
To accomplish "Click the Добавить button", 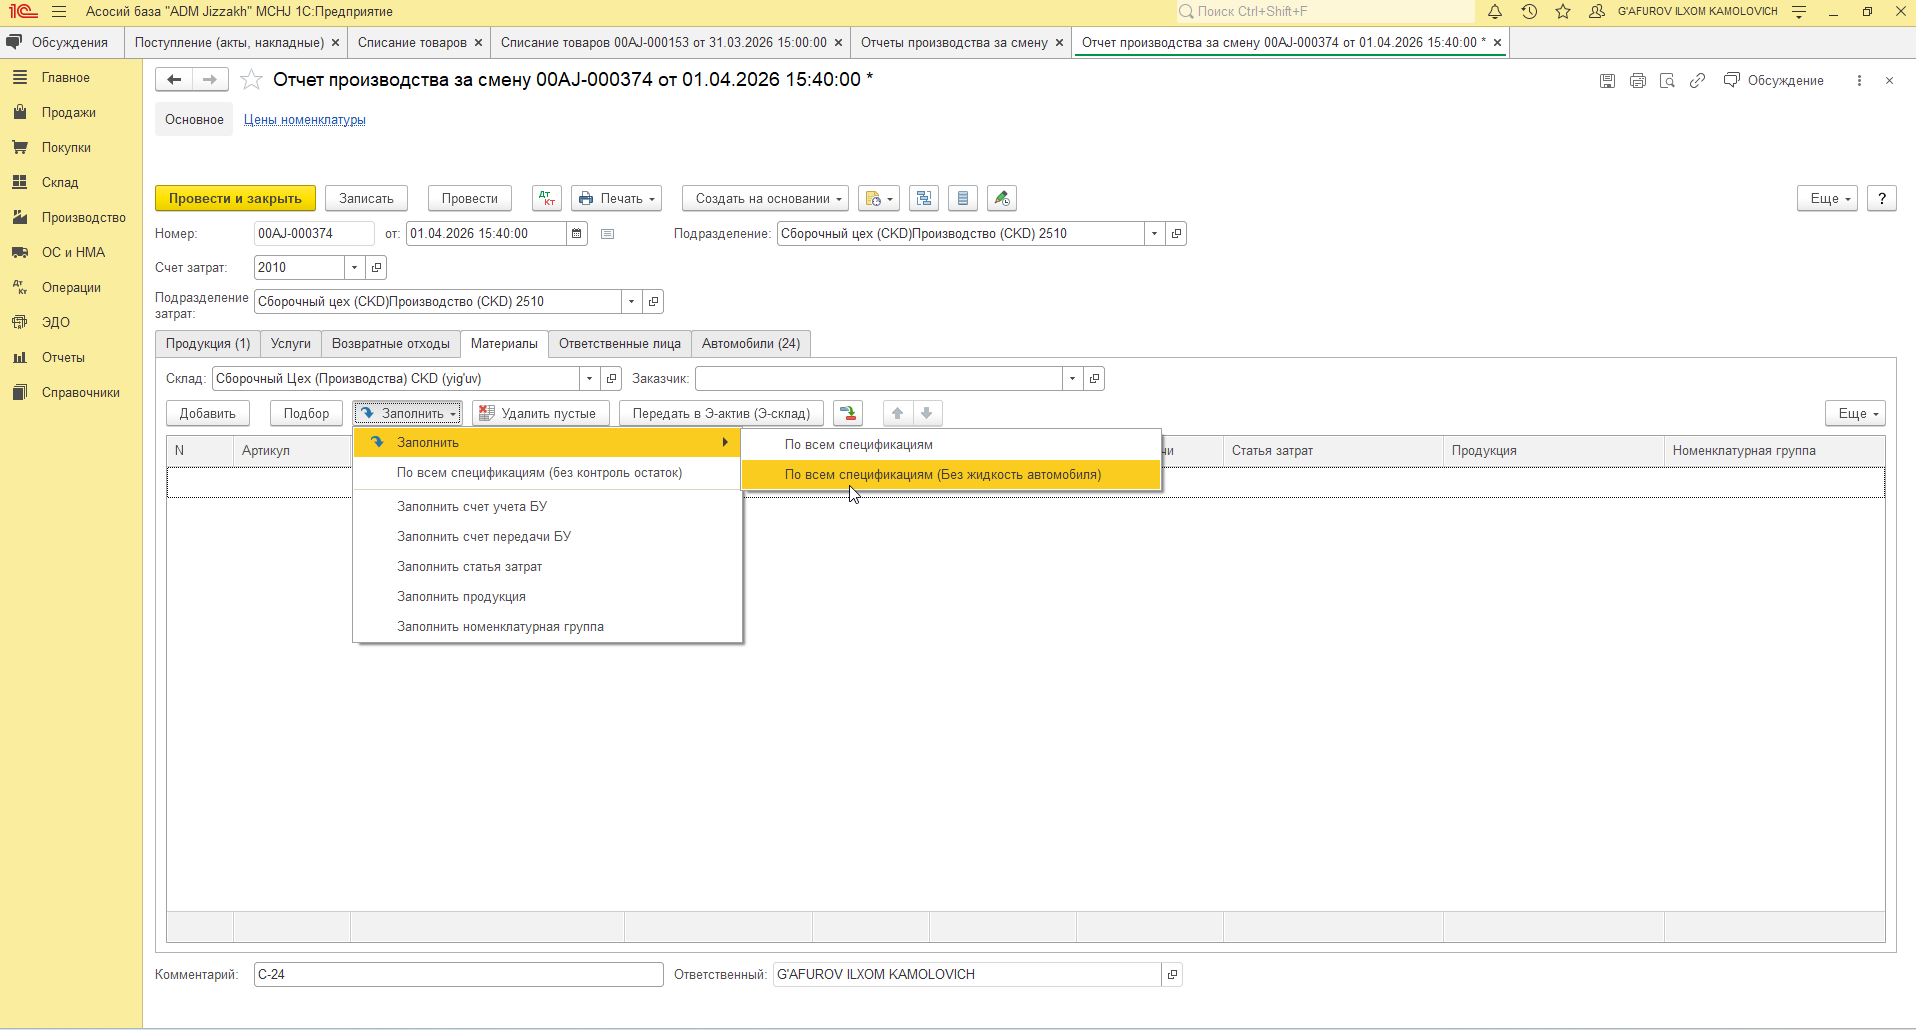I will point(208,413).
